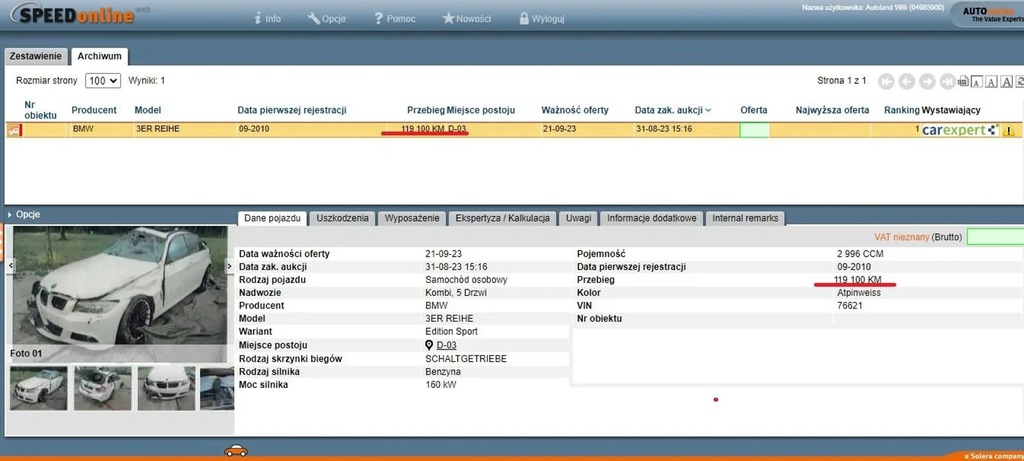Open Opcje in the top toolbar
This screenshot has width=1024, height=461.
(330, 18)
